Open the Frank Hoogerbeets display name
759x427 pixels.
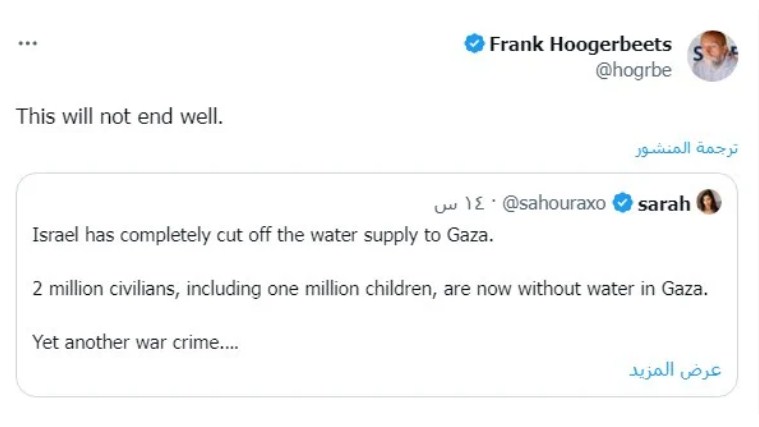pyautogui.click(x=580, y=44)
